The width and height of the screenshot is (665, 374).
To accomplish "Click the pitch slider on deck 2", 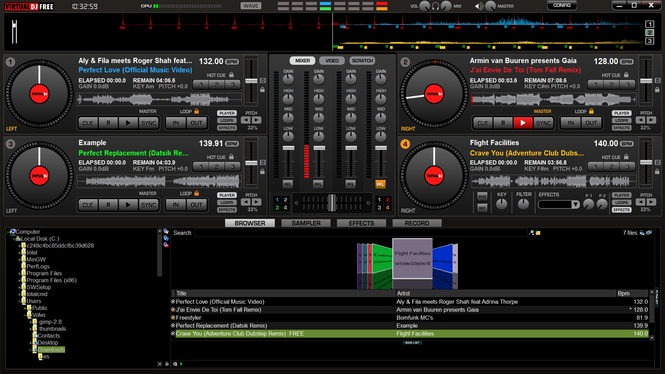I will coord(646,81).
